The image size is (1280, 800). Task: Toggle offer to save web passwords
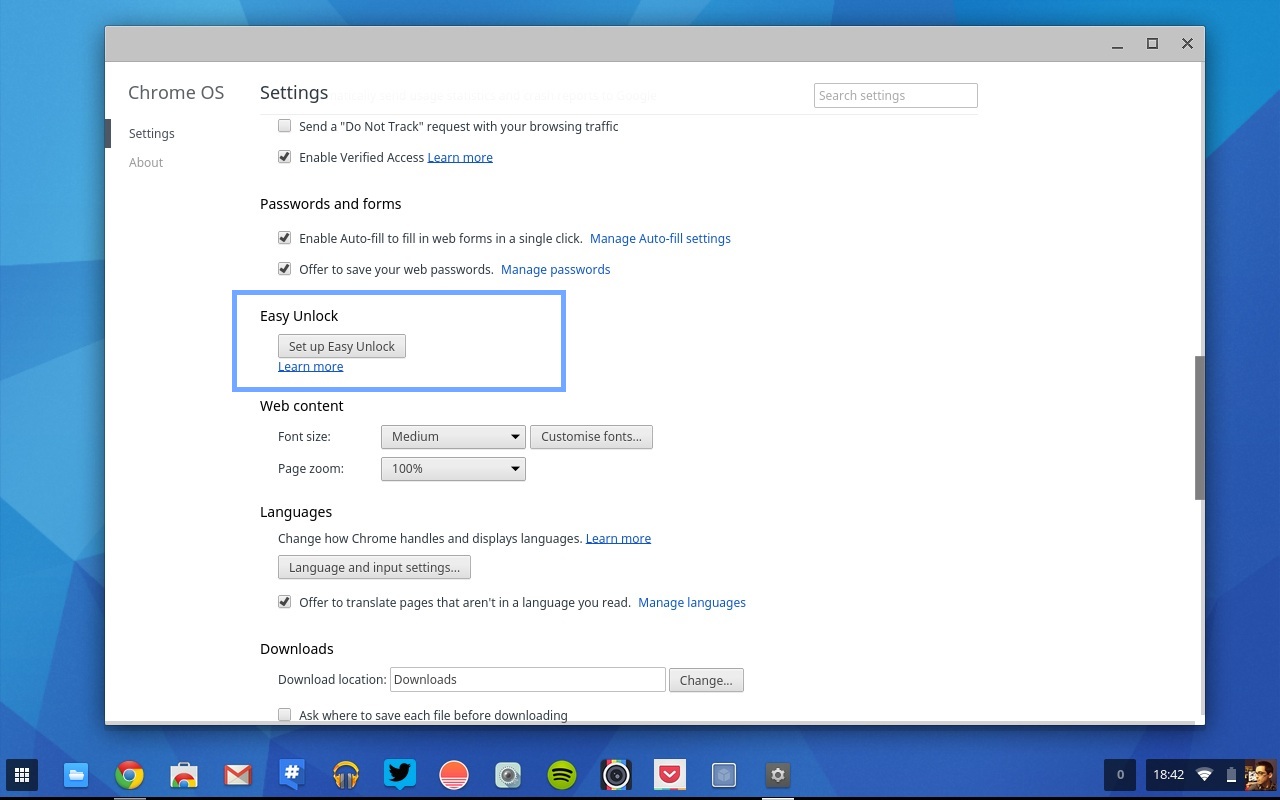285,269
